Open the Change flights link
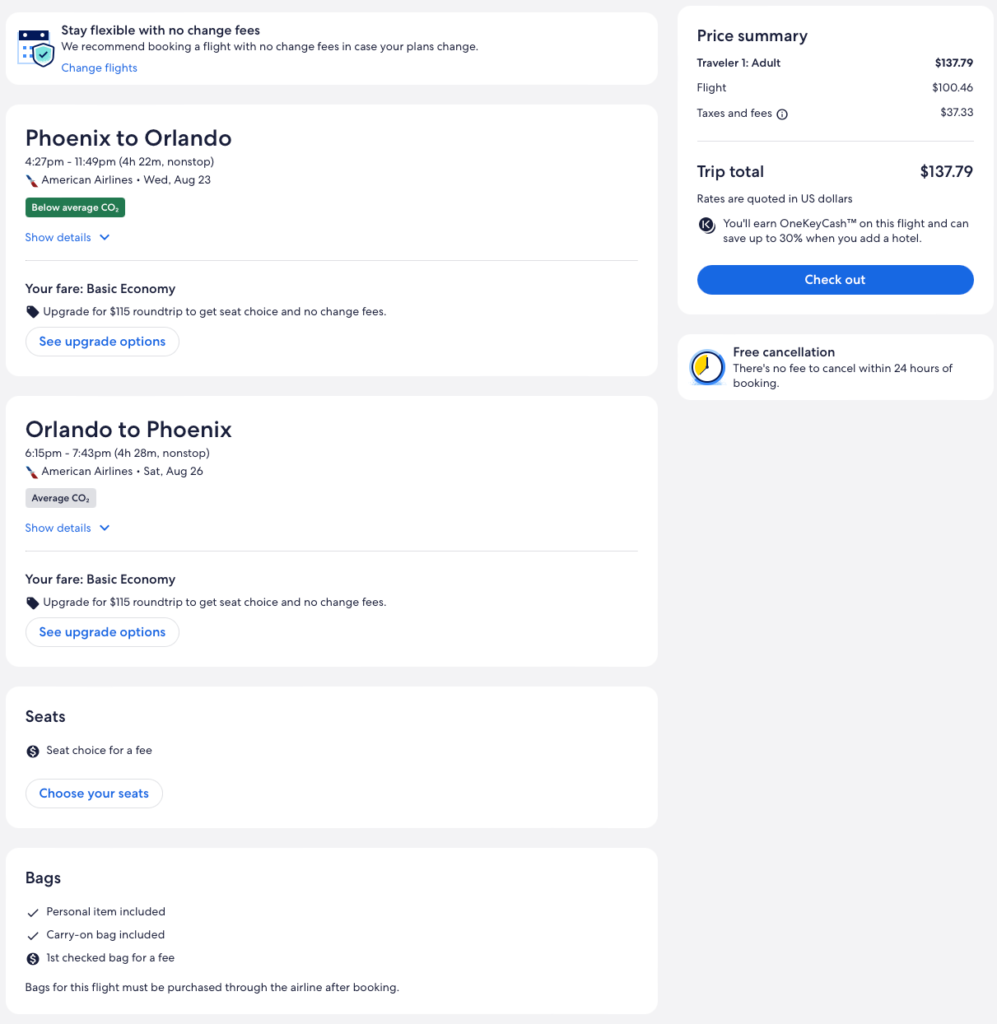The image size is (997, 1024). 99,68
